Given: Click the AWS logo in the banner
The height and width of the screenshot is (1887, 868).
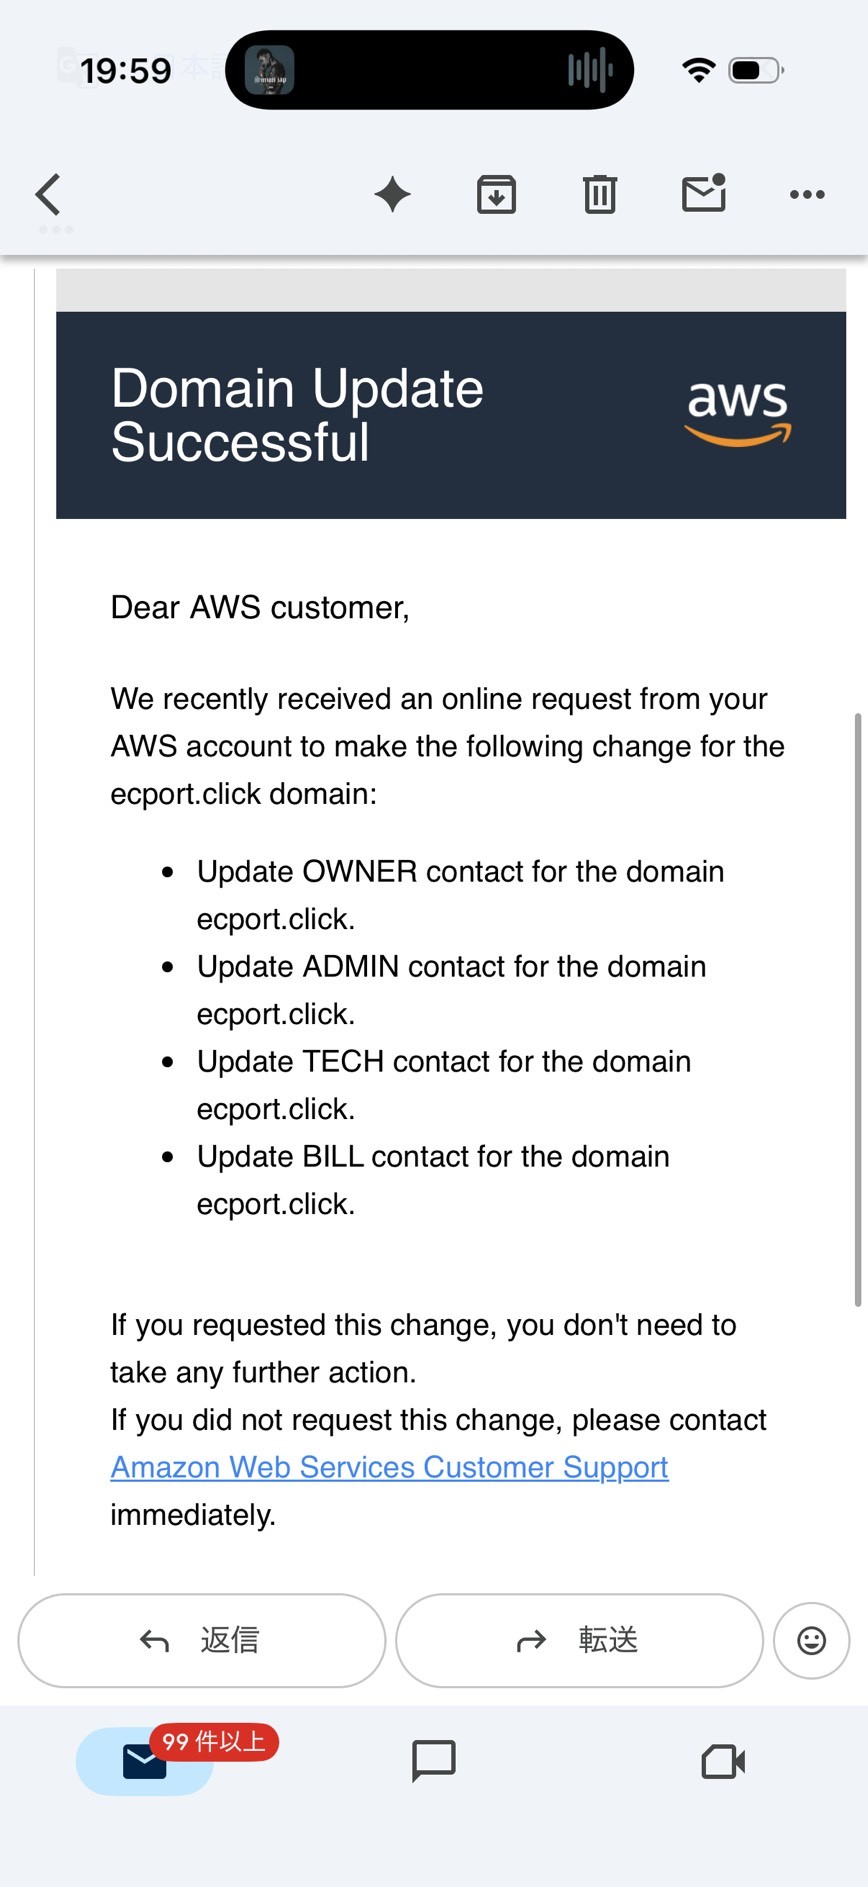Looking at the screenshot, I should pyautogui.click(x=737, y=411).
